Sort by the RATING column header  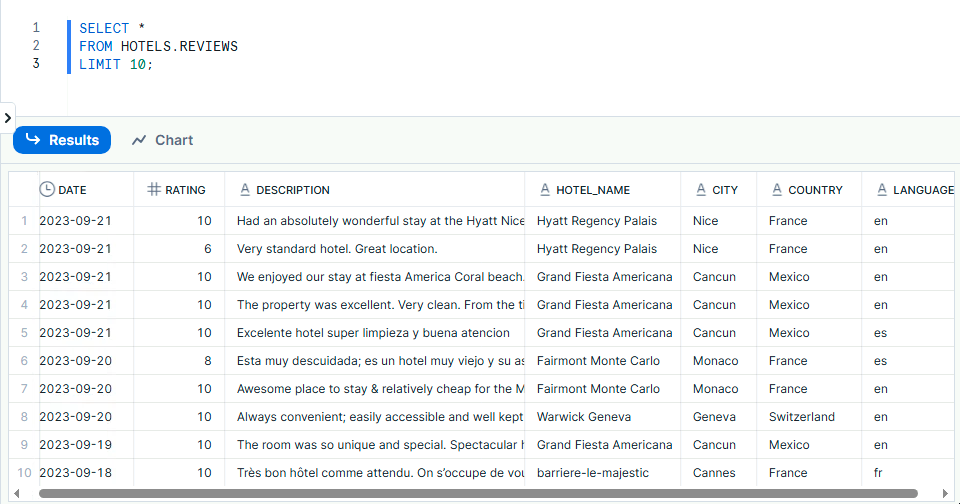(185, 189)
